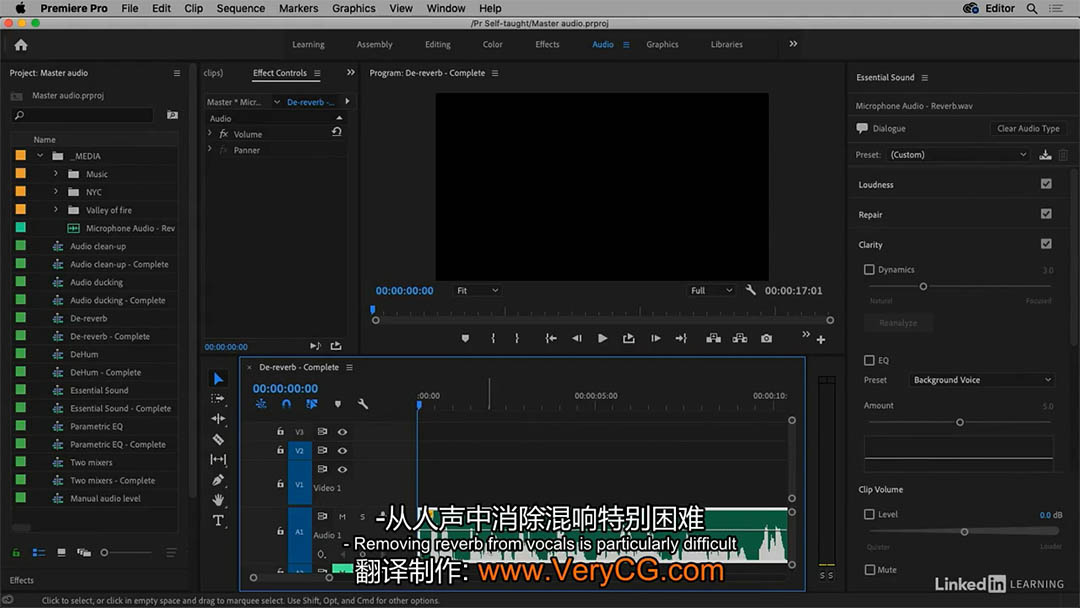Enable the EQ checkbox
The width and height of the screenshot is (1080, 608).
click(x=869, y=360)
